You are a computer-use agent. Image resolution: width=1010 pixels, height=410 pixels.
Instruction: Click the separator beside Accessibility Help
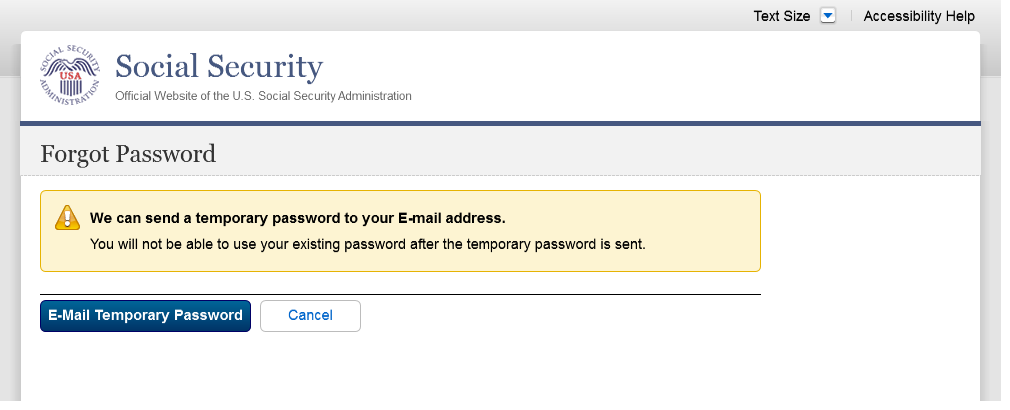coord(851,16)
